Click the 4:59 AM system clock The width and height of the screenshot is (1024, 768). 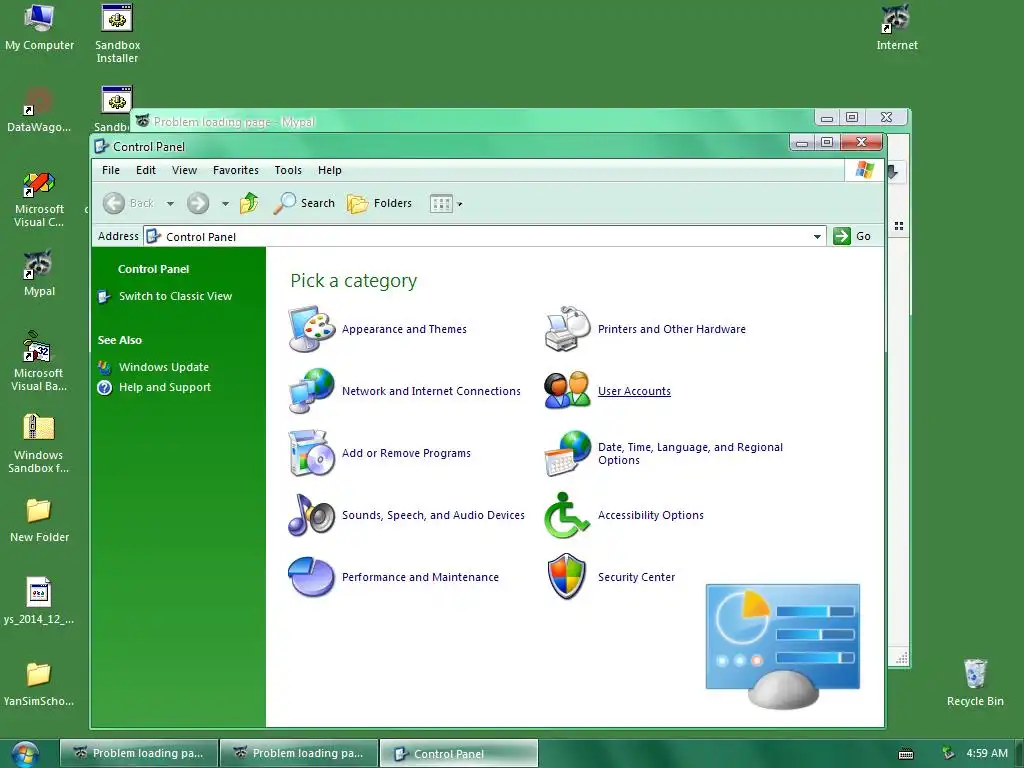click(987, 753)
